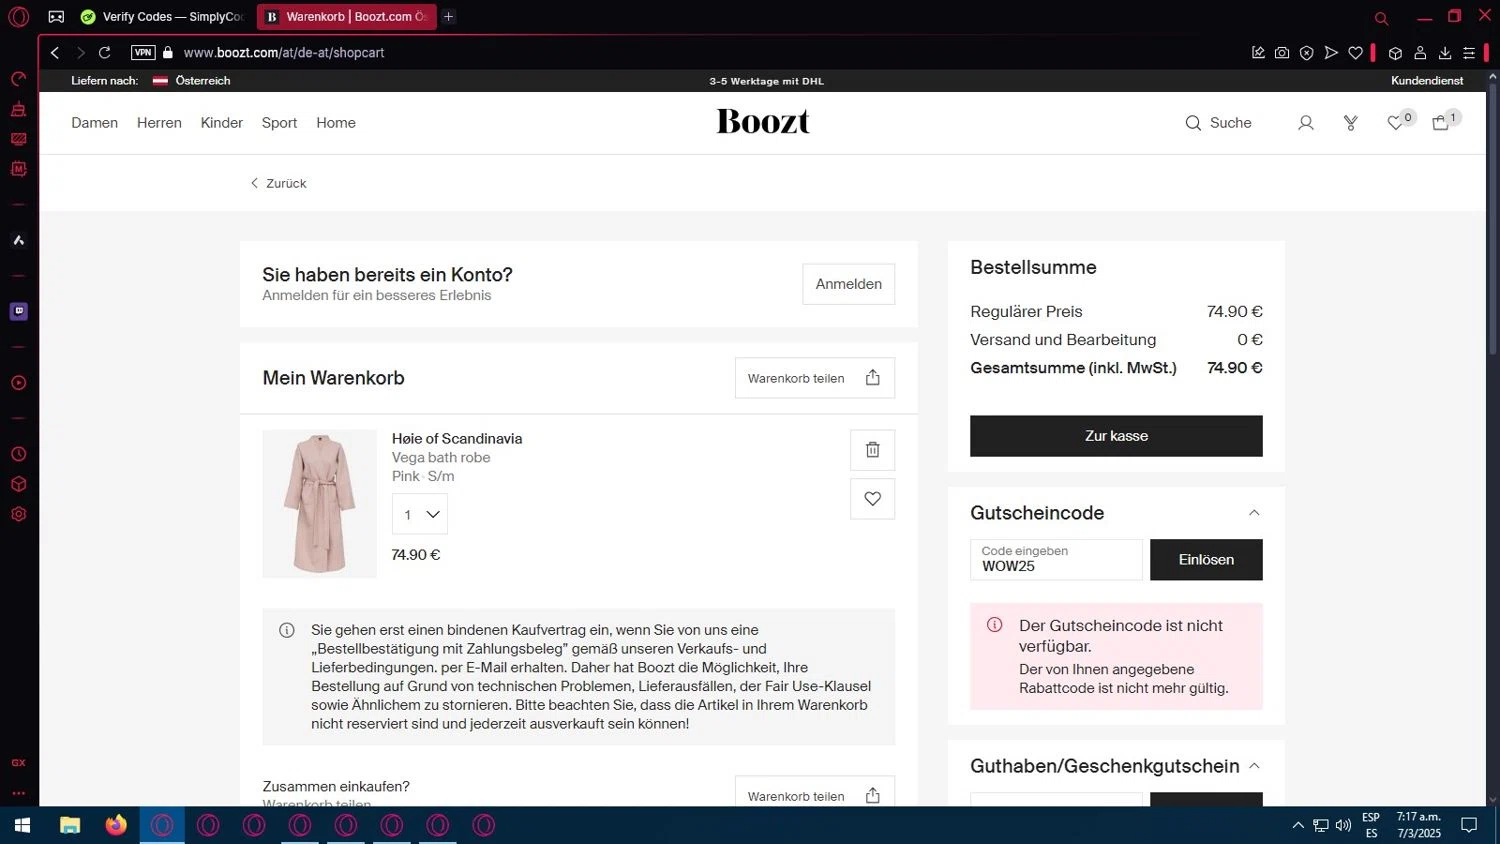The width and height of the screenshot is (1500, 844).
Task: Open the Opera menu logo
Action: pos(18,17)
